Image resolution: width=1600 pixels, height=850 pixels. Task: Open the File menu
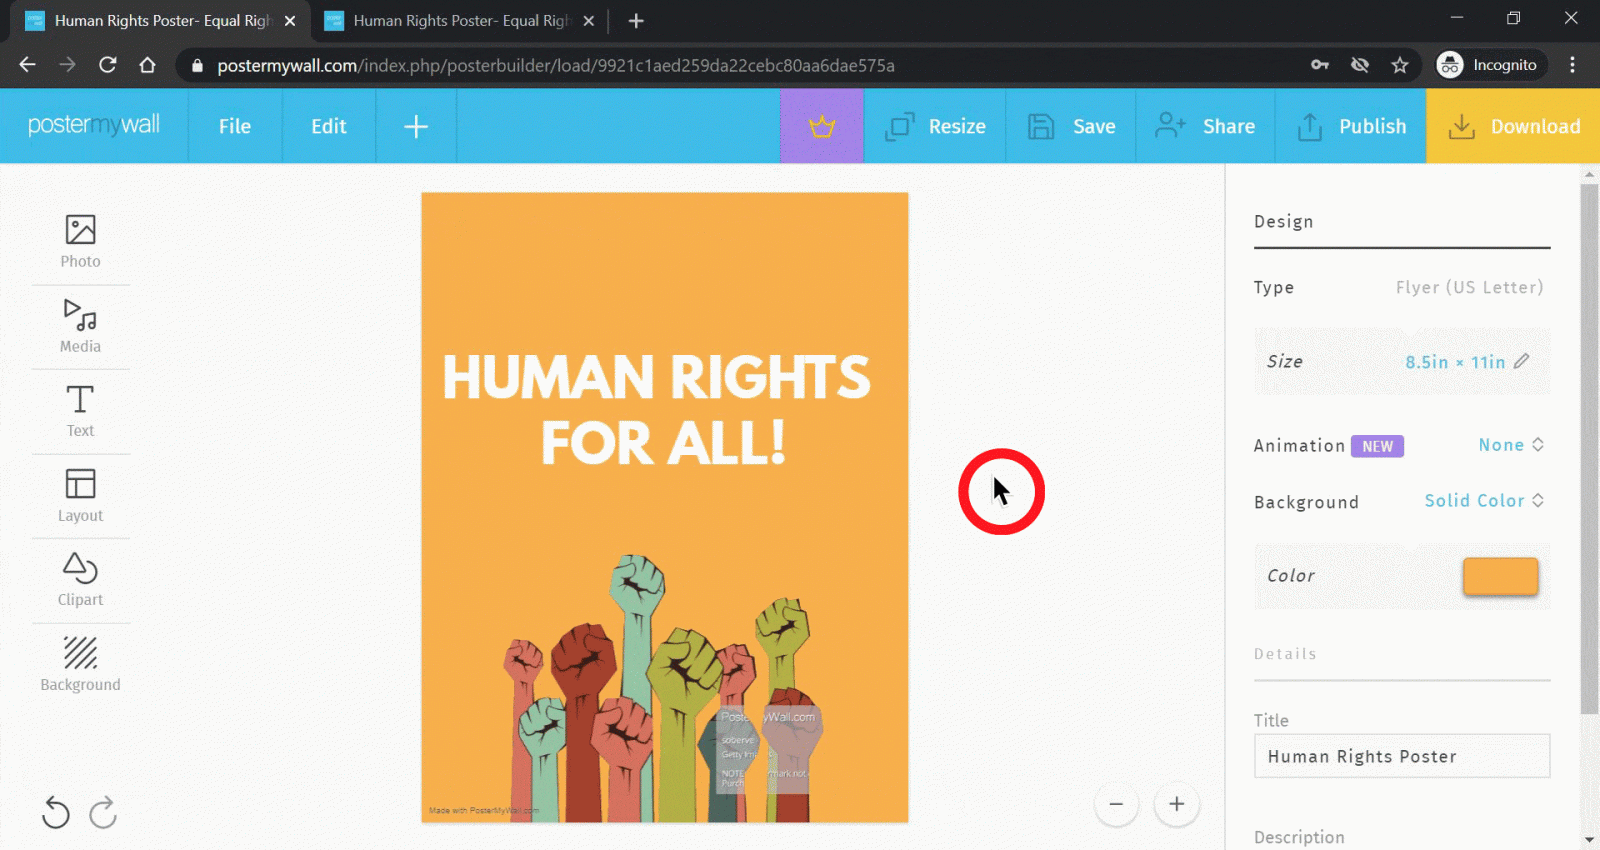click(235, 126)
